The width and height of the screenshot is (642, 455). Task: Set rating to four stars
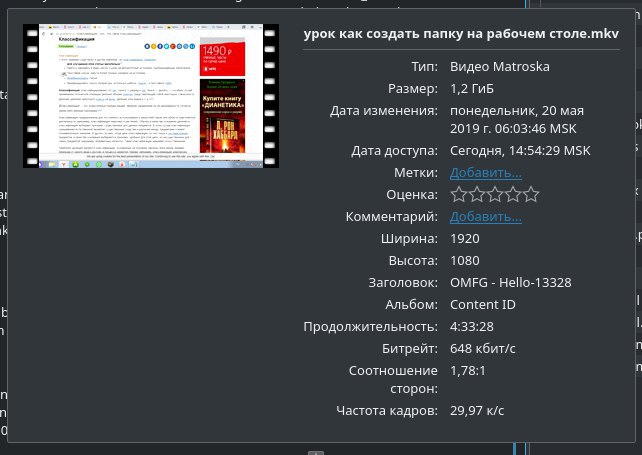click(x=513, y=195)
